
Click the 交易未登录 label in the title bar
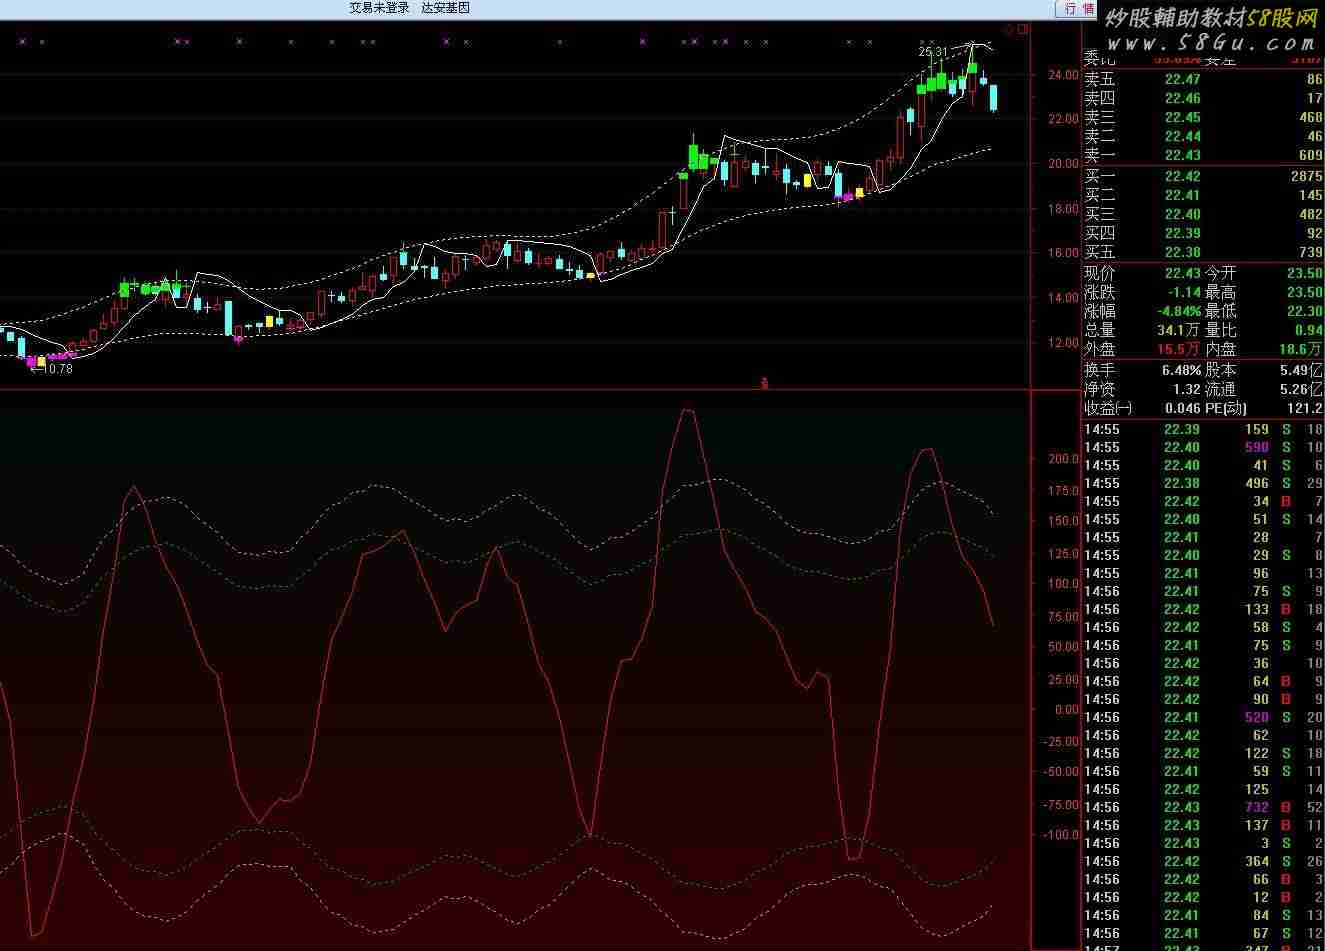[379, 8]
